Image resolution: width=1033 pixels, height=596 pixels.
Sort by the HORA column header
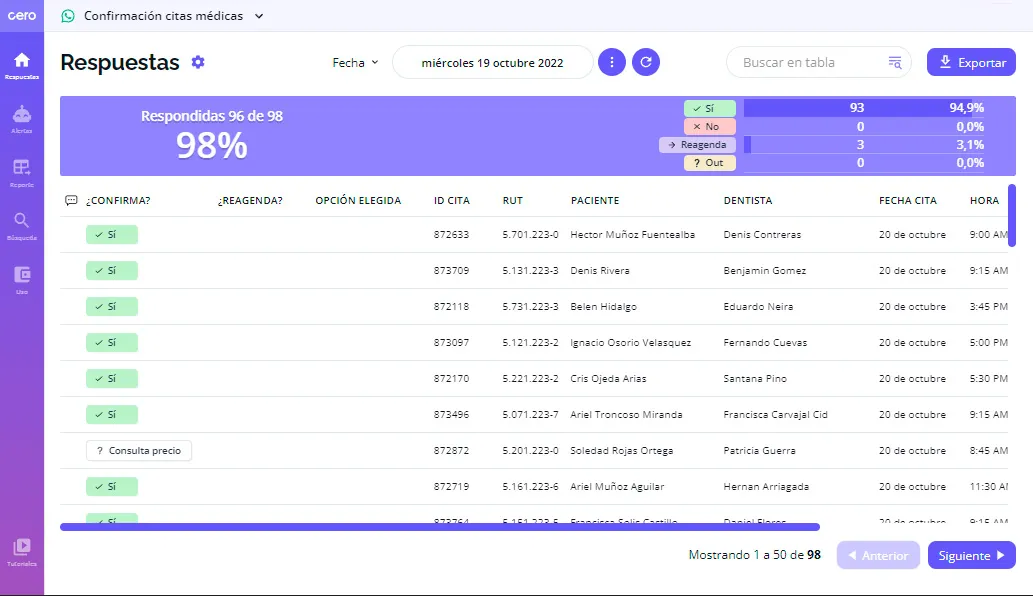[x=984, y=200]
